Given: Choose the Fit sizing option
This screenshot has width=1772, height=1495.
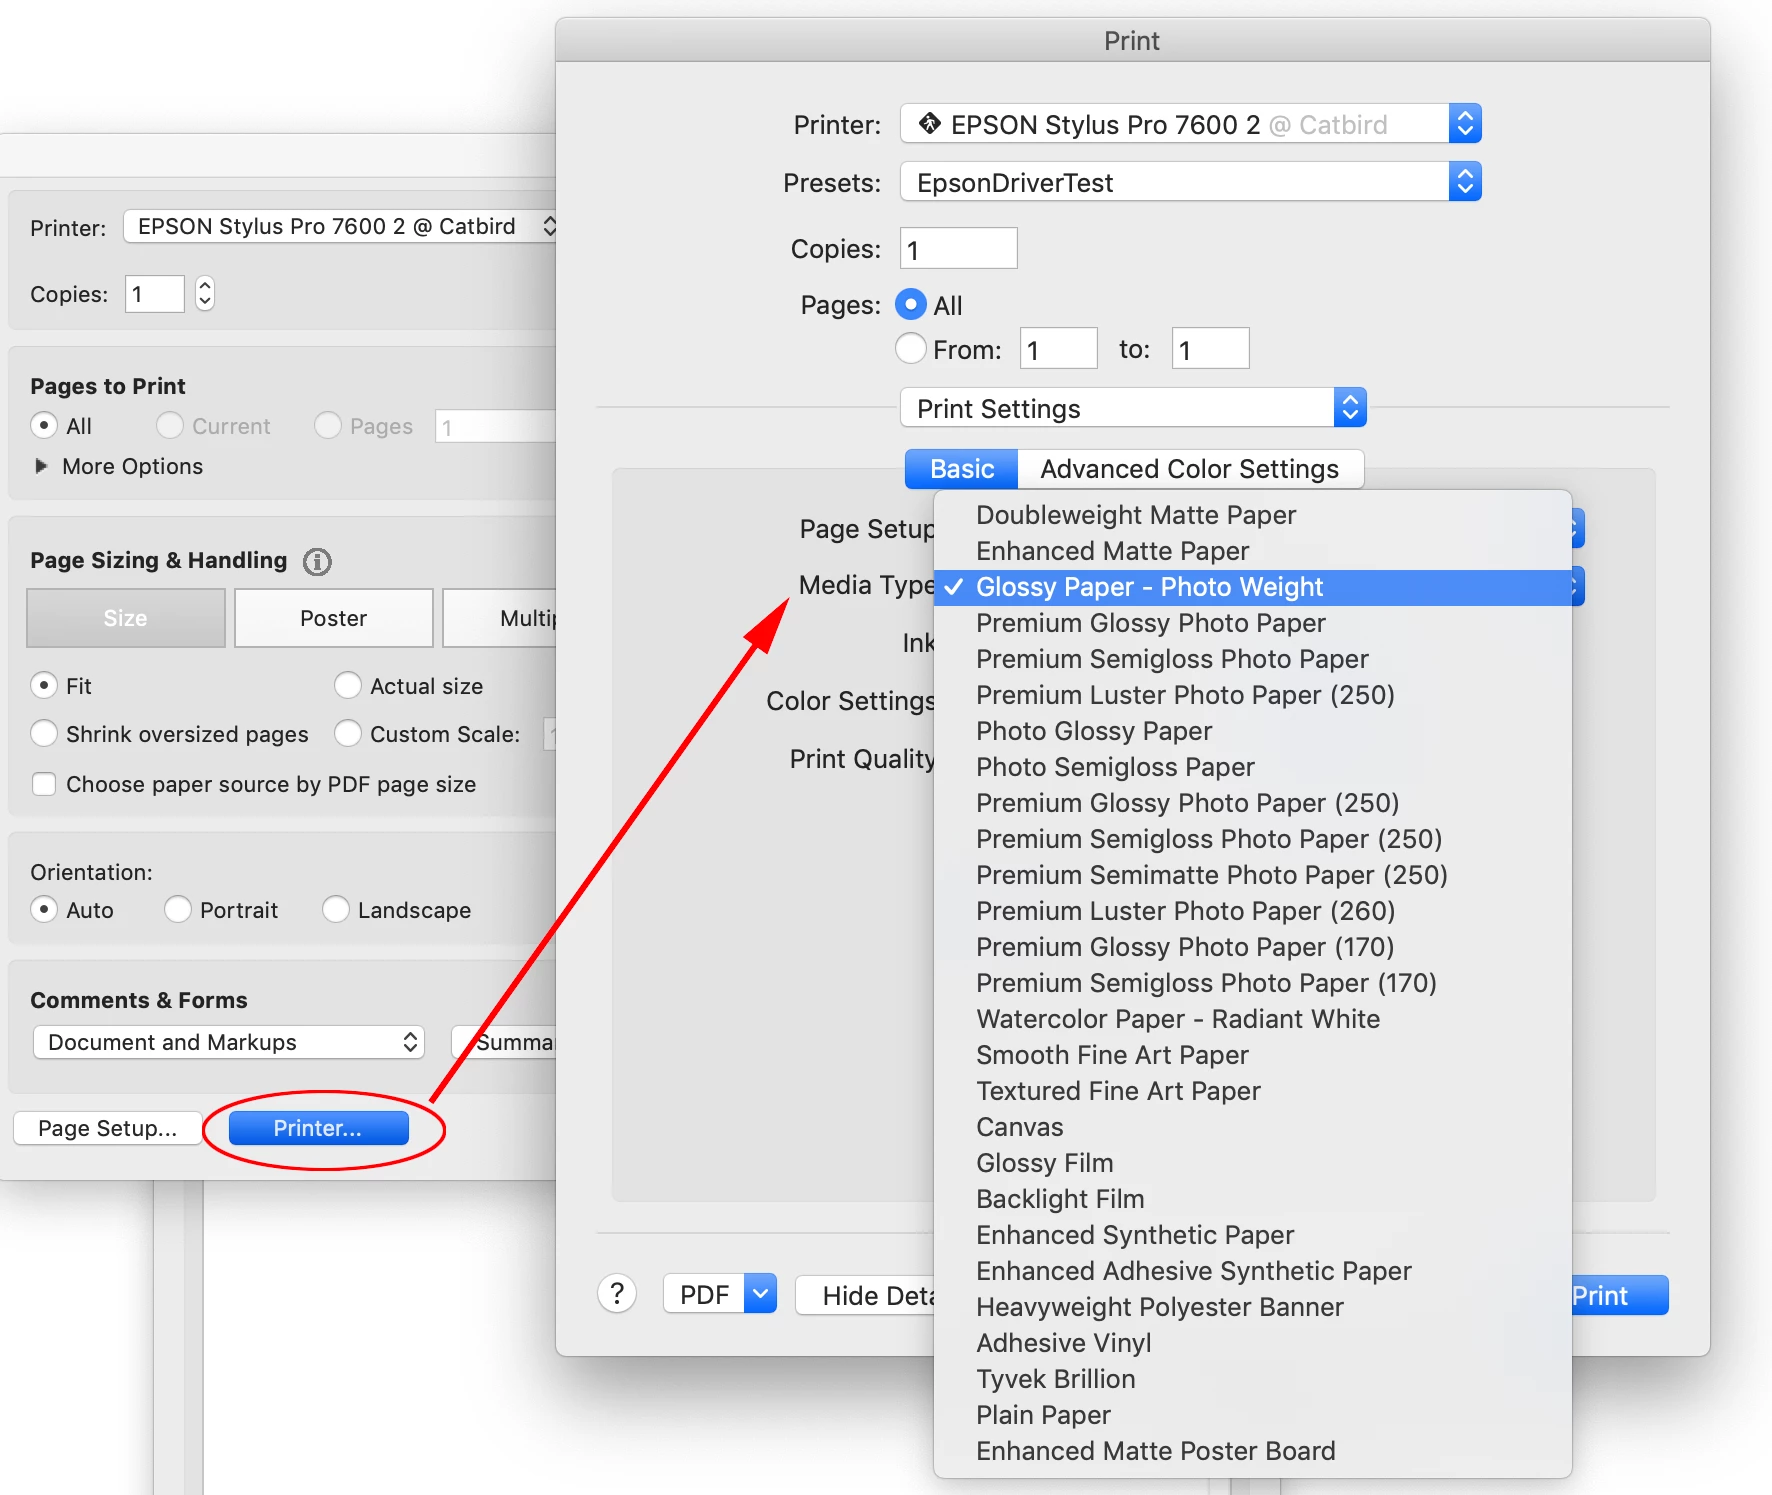Looking at the screenshot, I should [44, 685].
